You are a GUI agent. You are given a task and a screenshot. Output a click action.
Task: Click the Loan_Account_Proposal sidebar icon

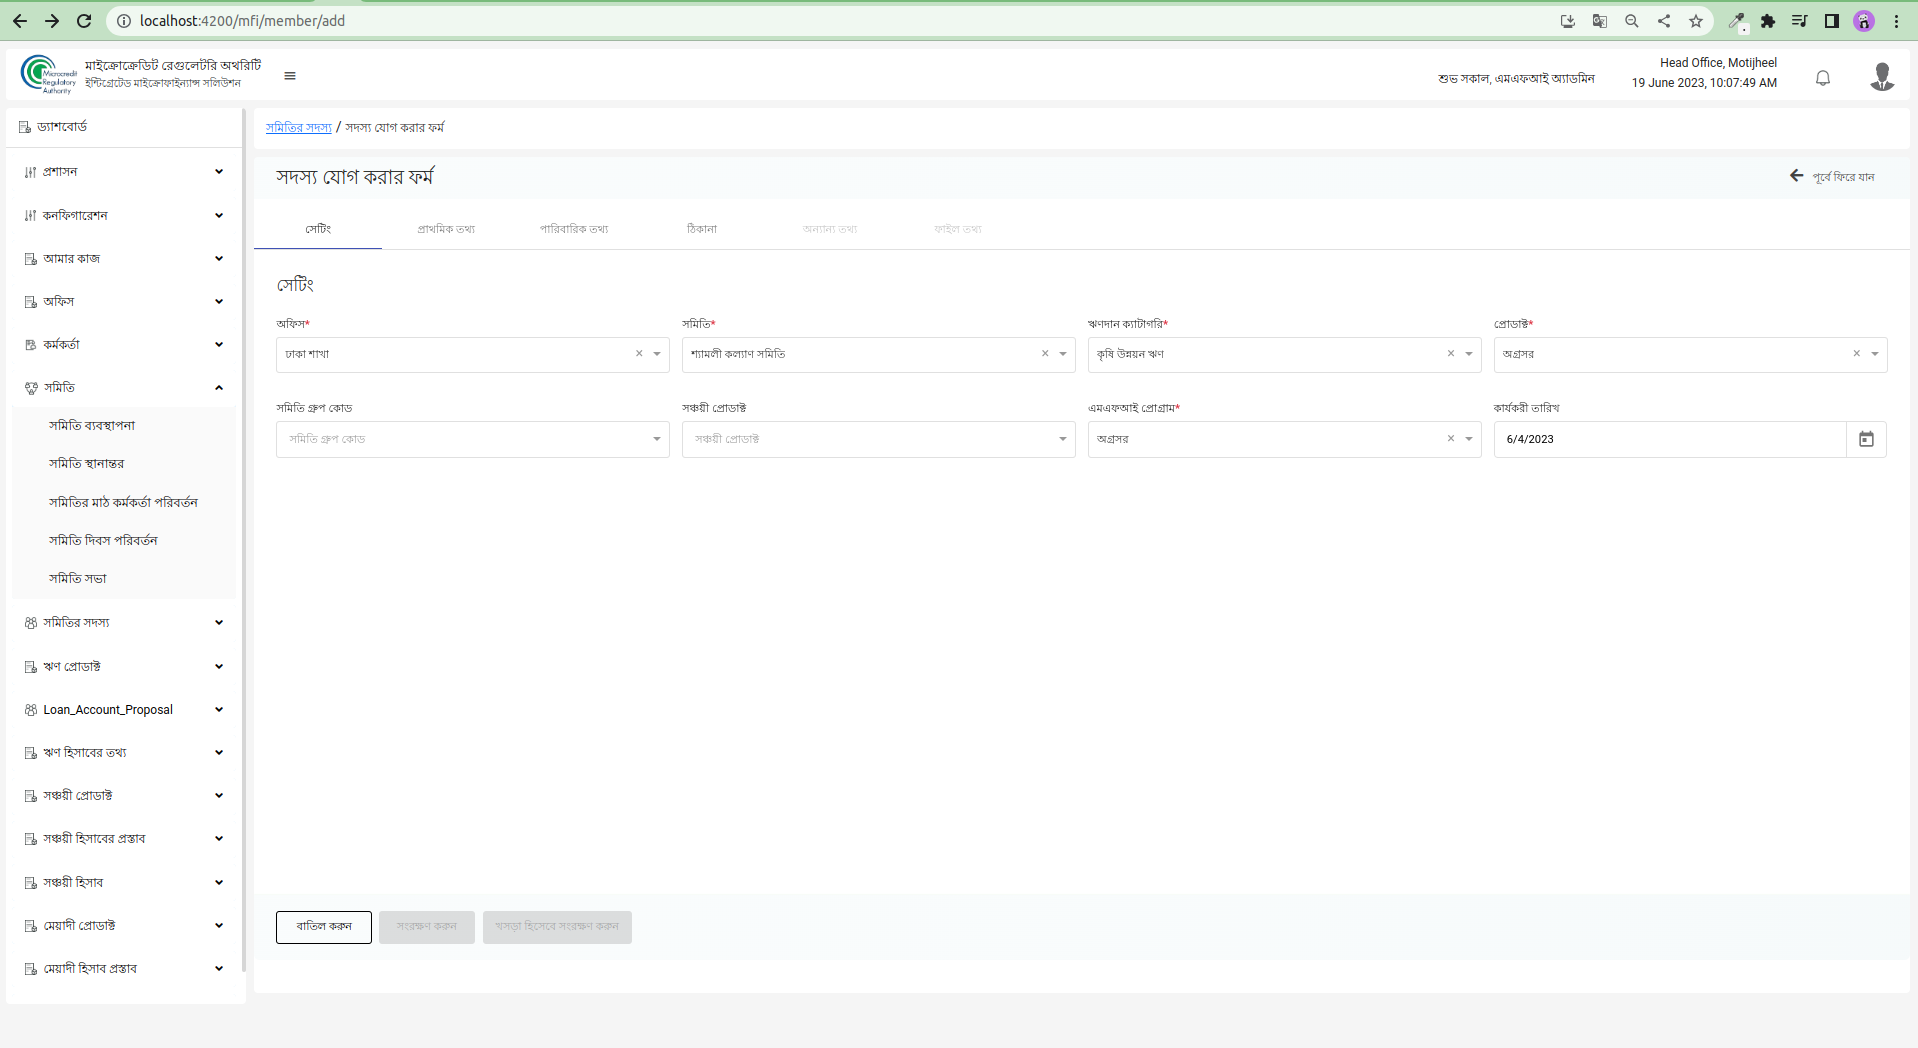31,710
